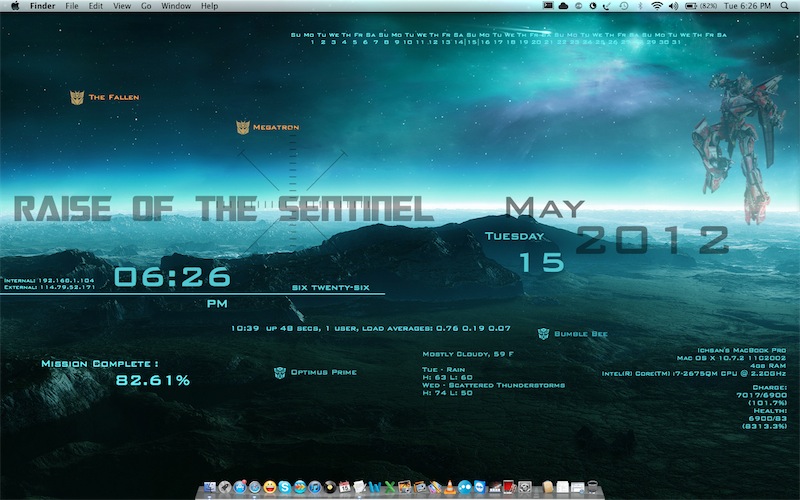Launch Safari compass icon in Dock
Screen dimensions: 800x500
point(255,487)
